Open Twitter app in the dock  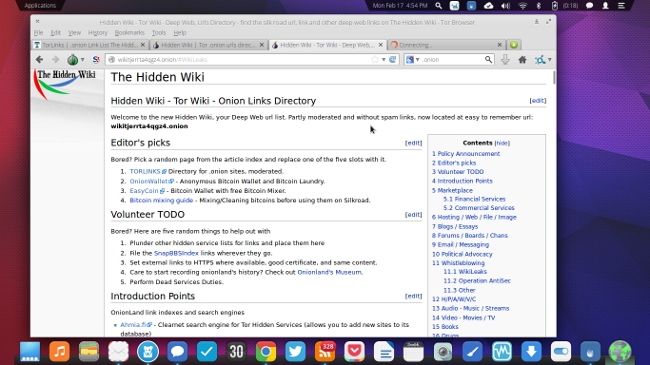pos(295,352)
